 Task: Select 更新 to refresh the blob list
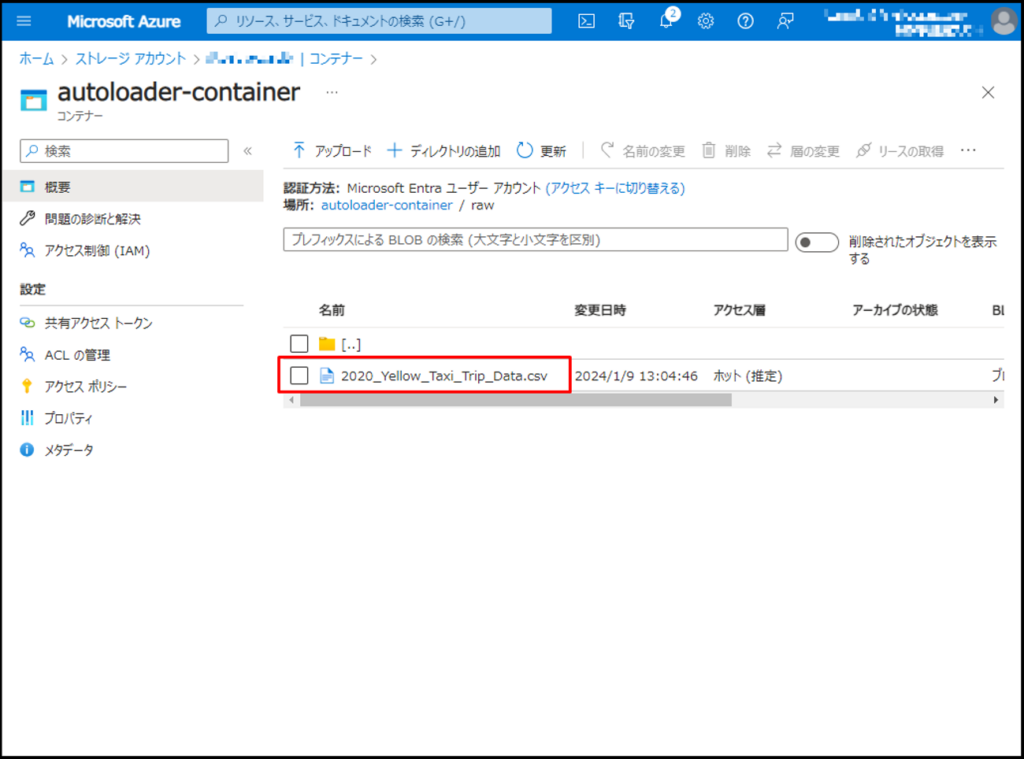(x=541, y=150)
